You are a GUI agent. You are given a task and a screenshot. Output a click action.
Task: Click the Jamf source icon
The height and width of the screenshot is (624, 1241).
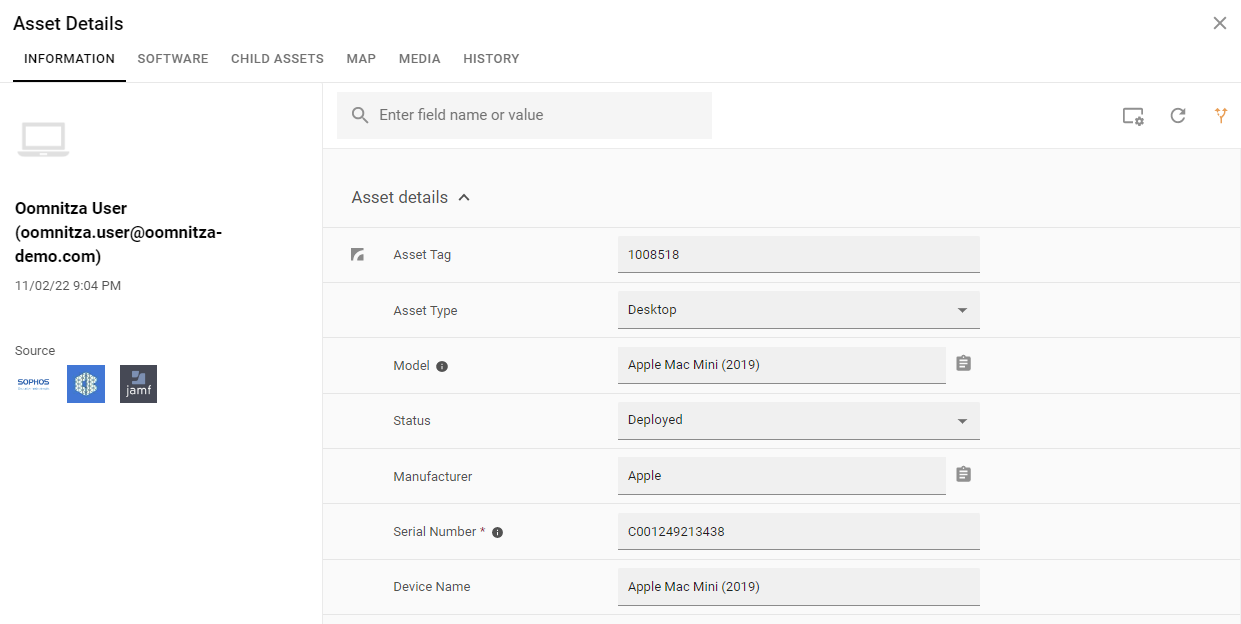(x=138, y=384)
